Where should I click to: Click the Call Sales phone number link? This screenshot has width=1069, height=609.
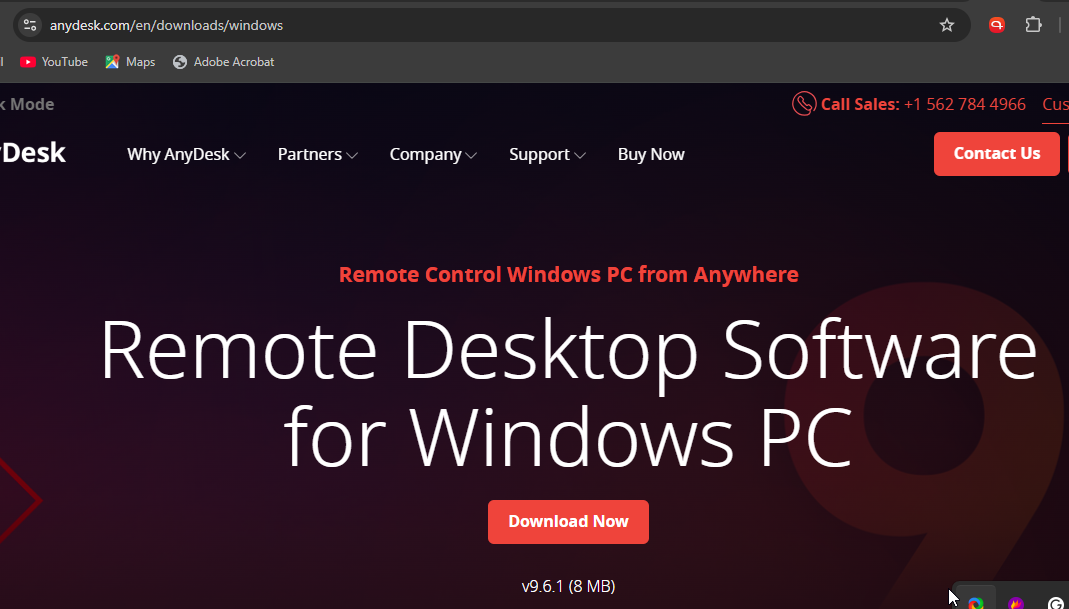click(x=965, y=104)
